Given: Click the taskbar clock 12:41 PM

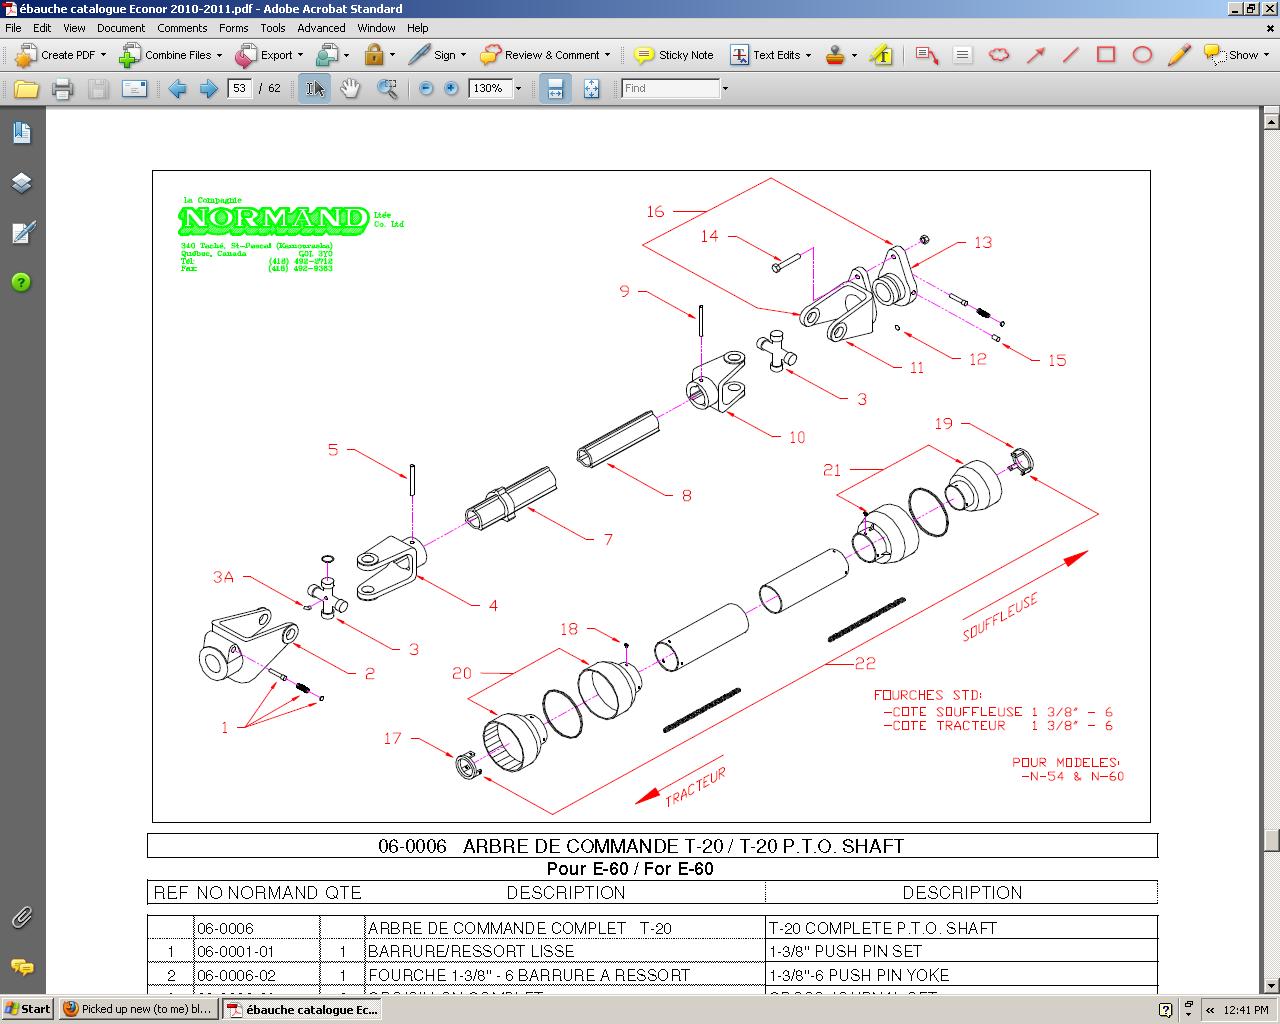Looking at the screenshot, I should 1246,1010.
